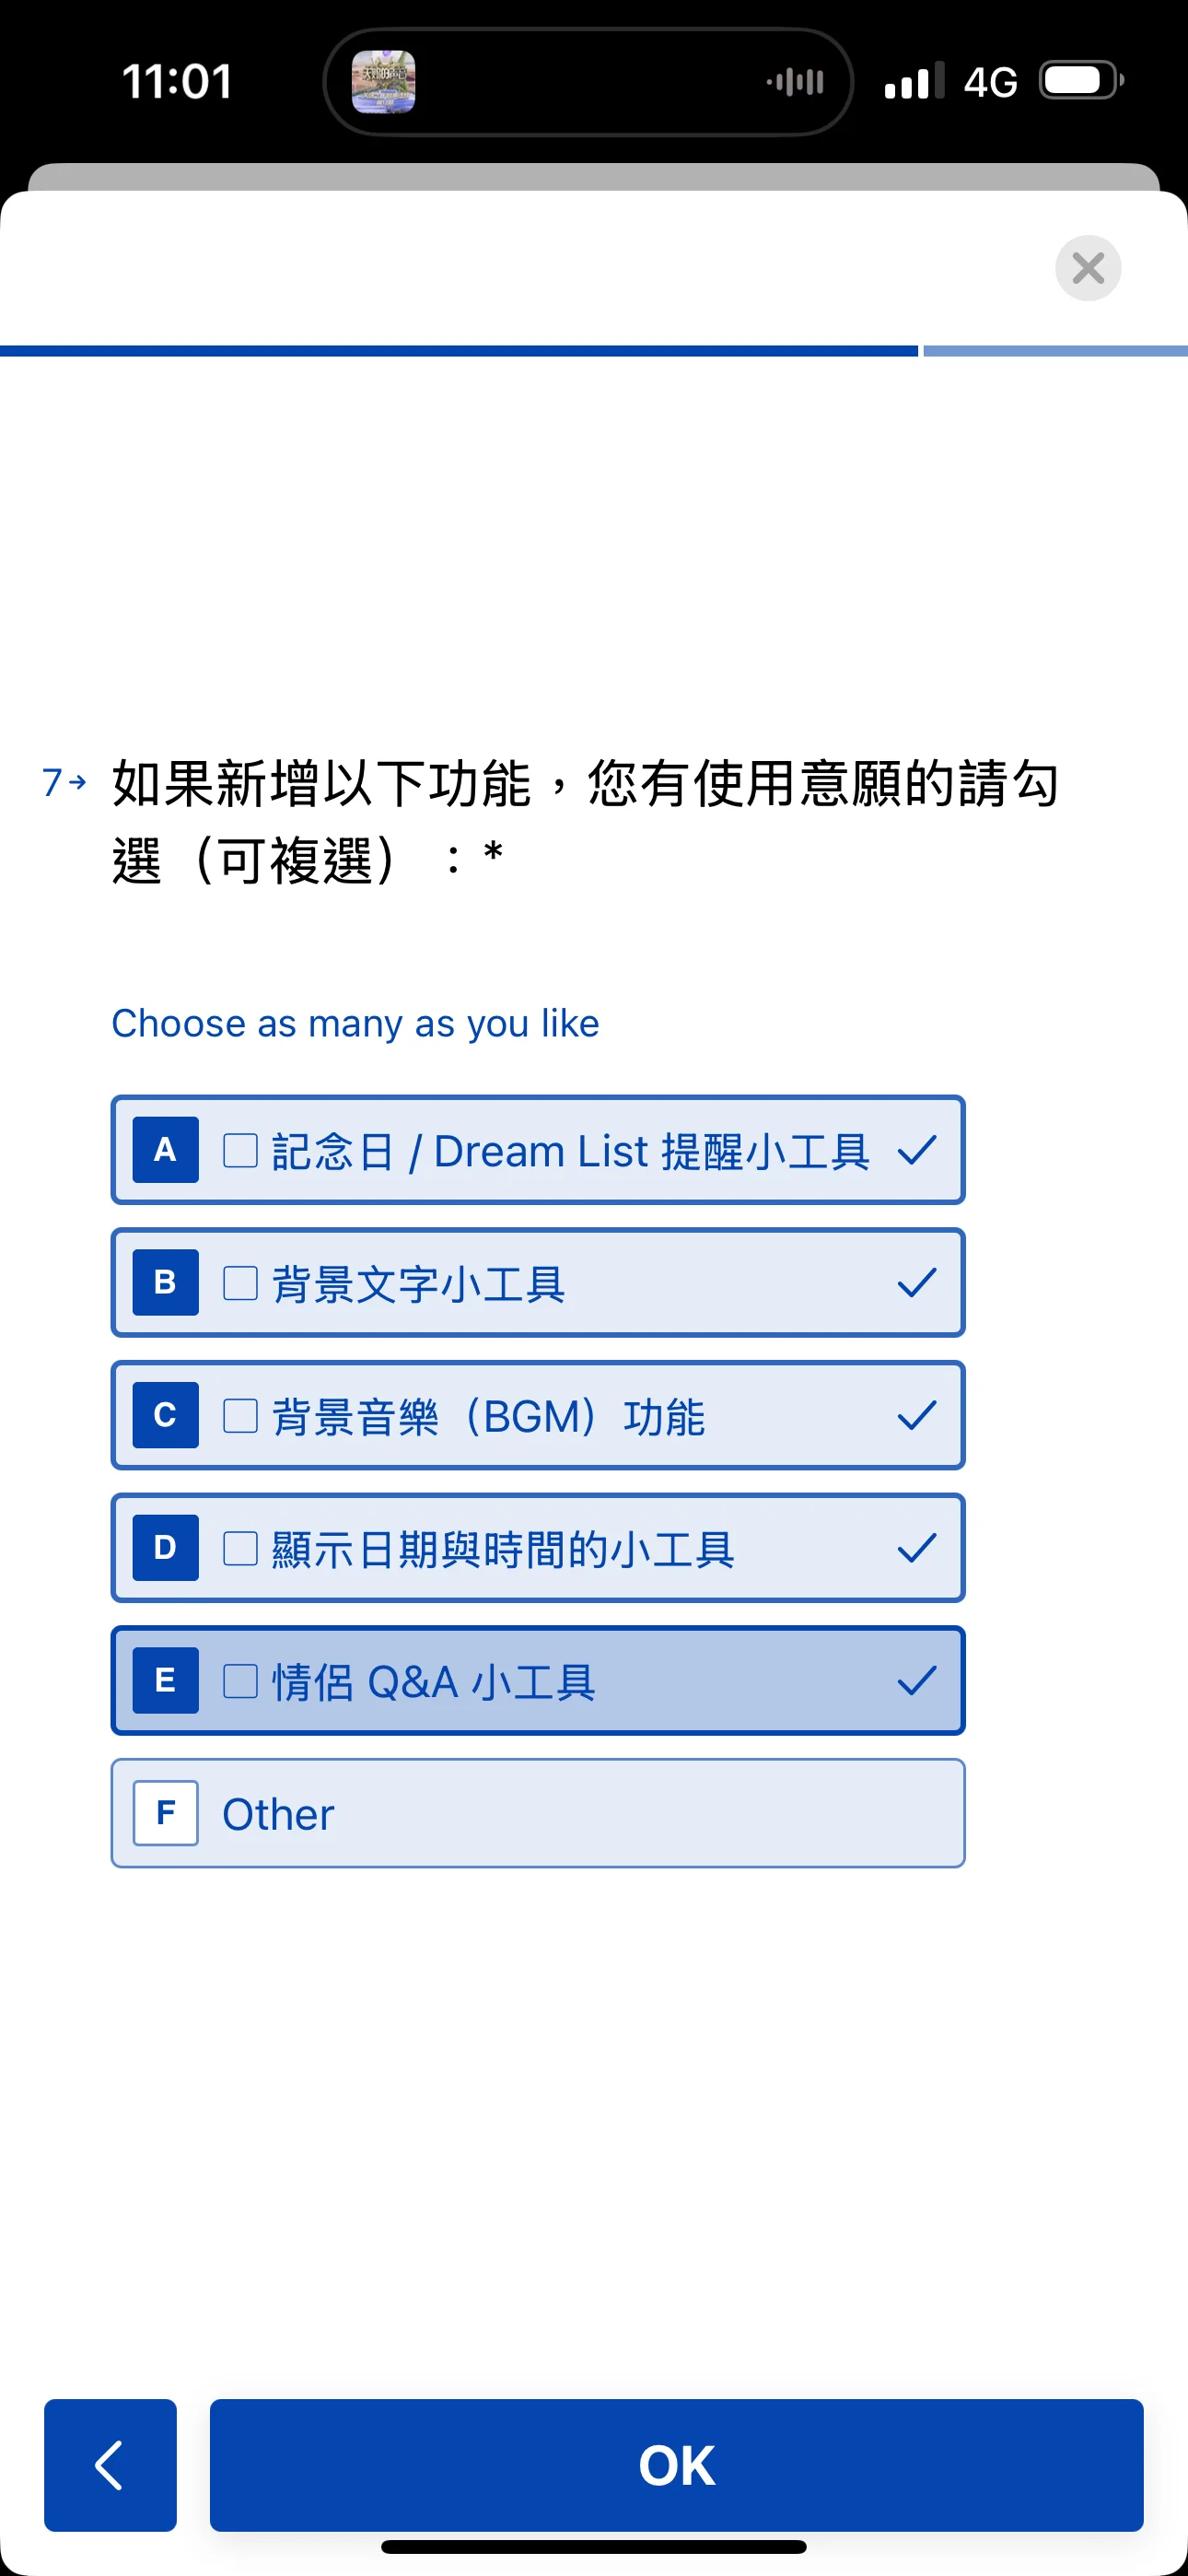Tap the E key badge icon

point(165,1680)
